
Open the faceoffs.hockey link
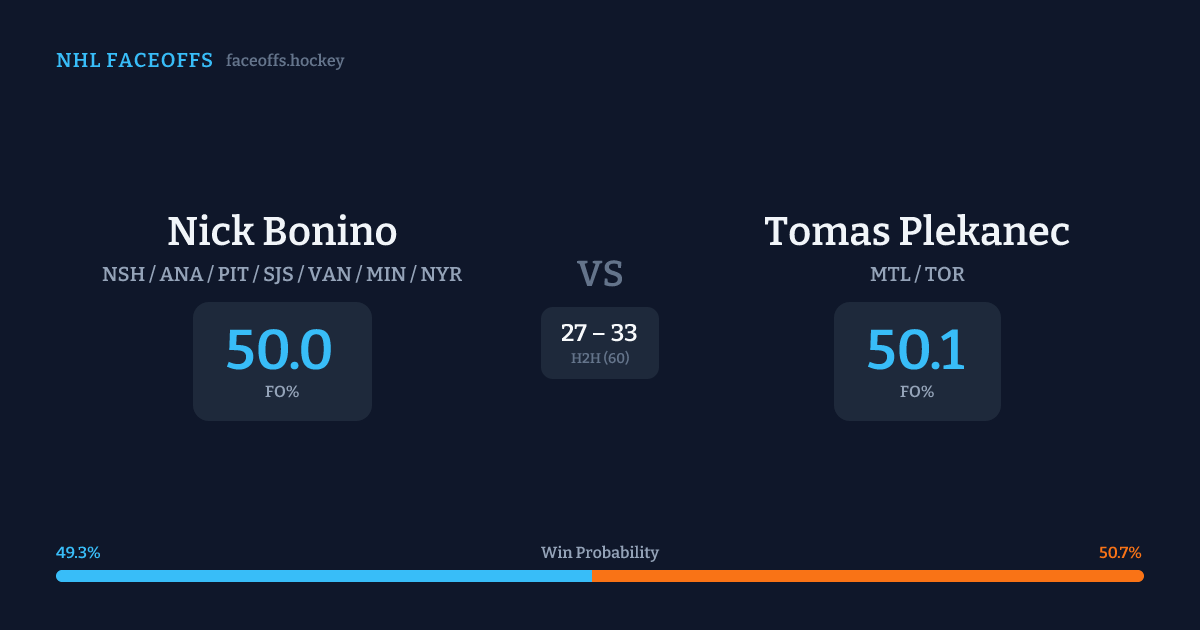[x=285, y=61]
